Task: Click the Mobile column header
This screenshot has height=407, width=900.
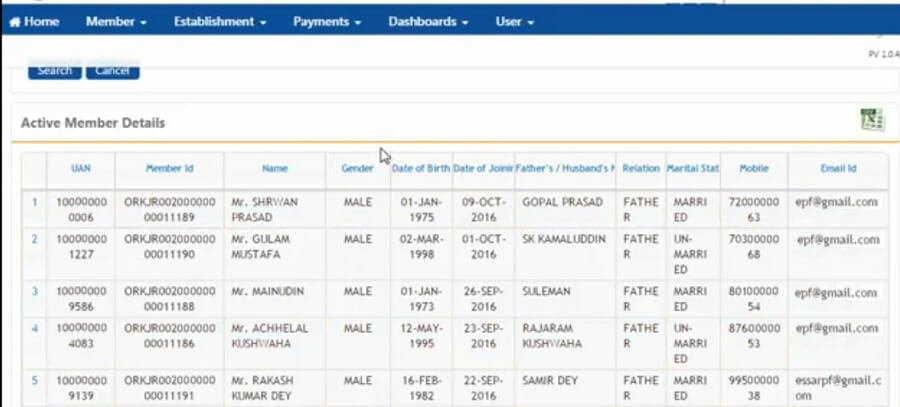Action: tap(754, 169)
